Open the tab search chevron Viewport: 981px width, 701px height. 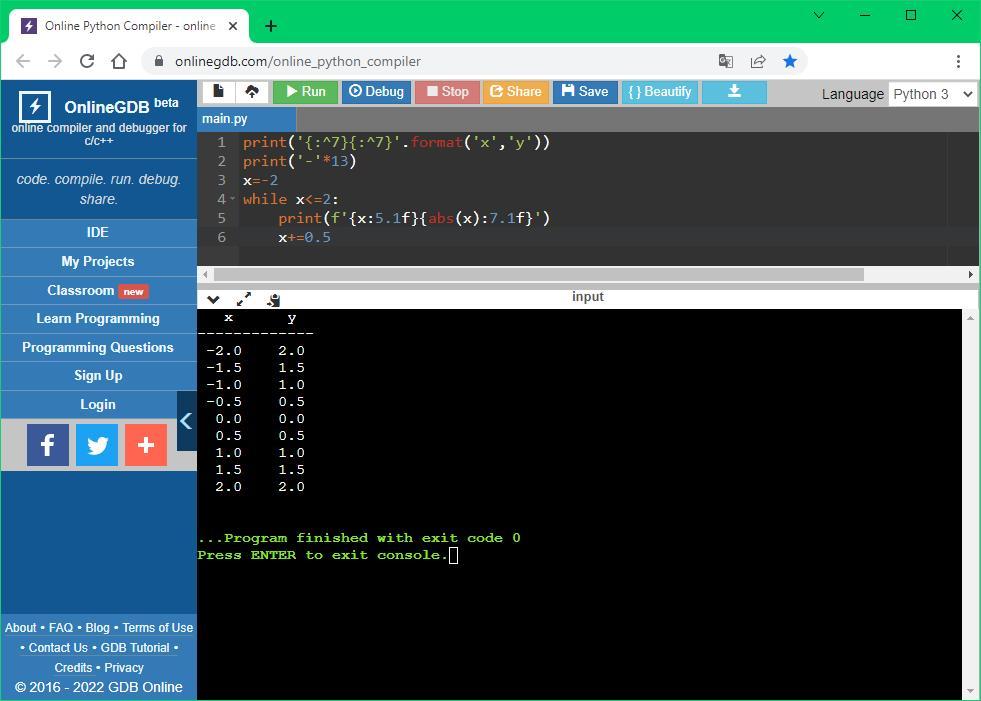pos(818,15)
